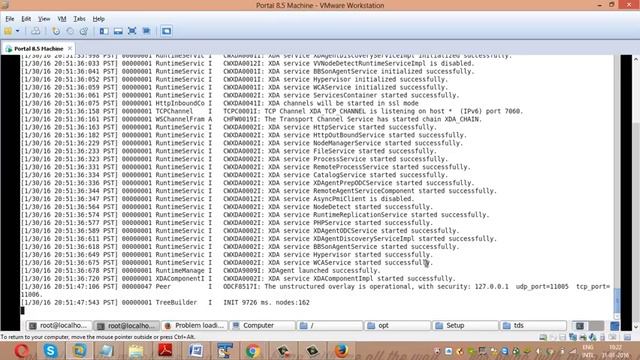Click the log line mentioning port 7060
Screen dimensions: 640x360
[272, 111]
